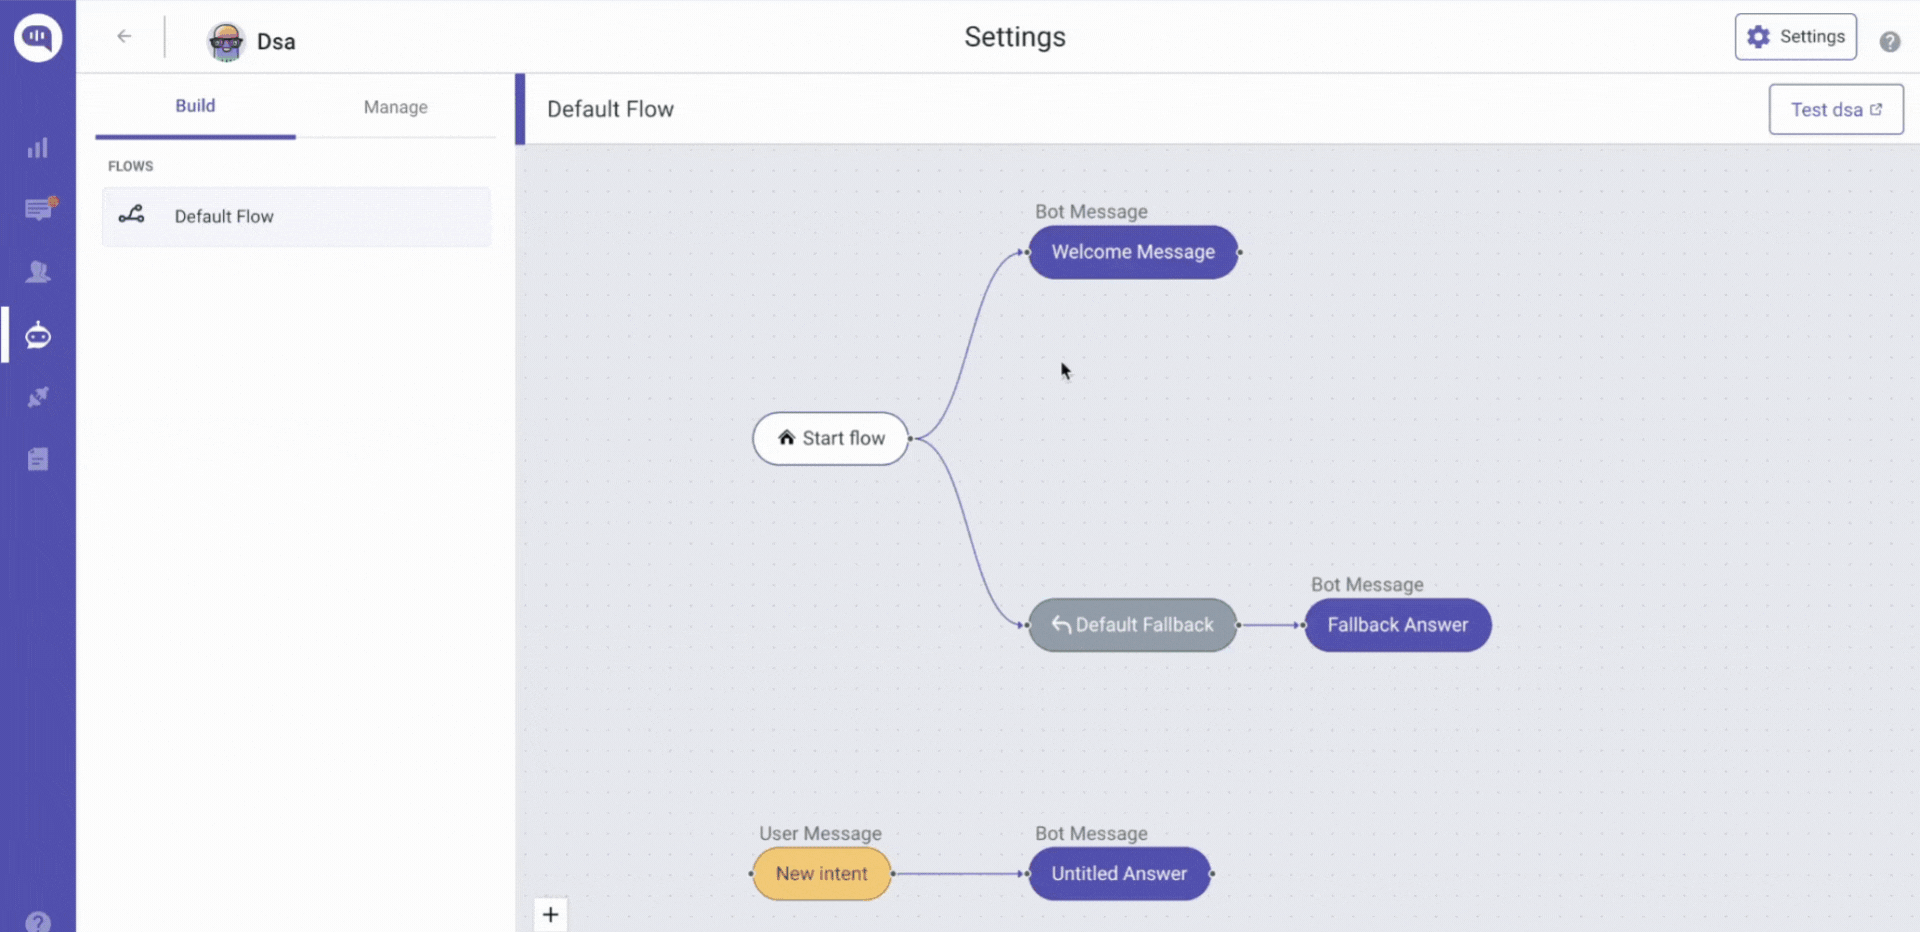Image resolution: width=1920 pixels, height=932 pixels.
Task: Go back using the left arrow
Action: [x=124, y=36]
